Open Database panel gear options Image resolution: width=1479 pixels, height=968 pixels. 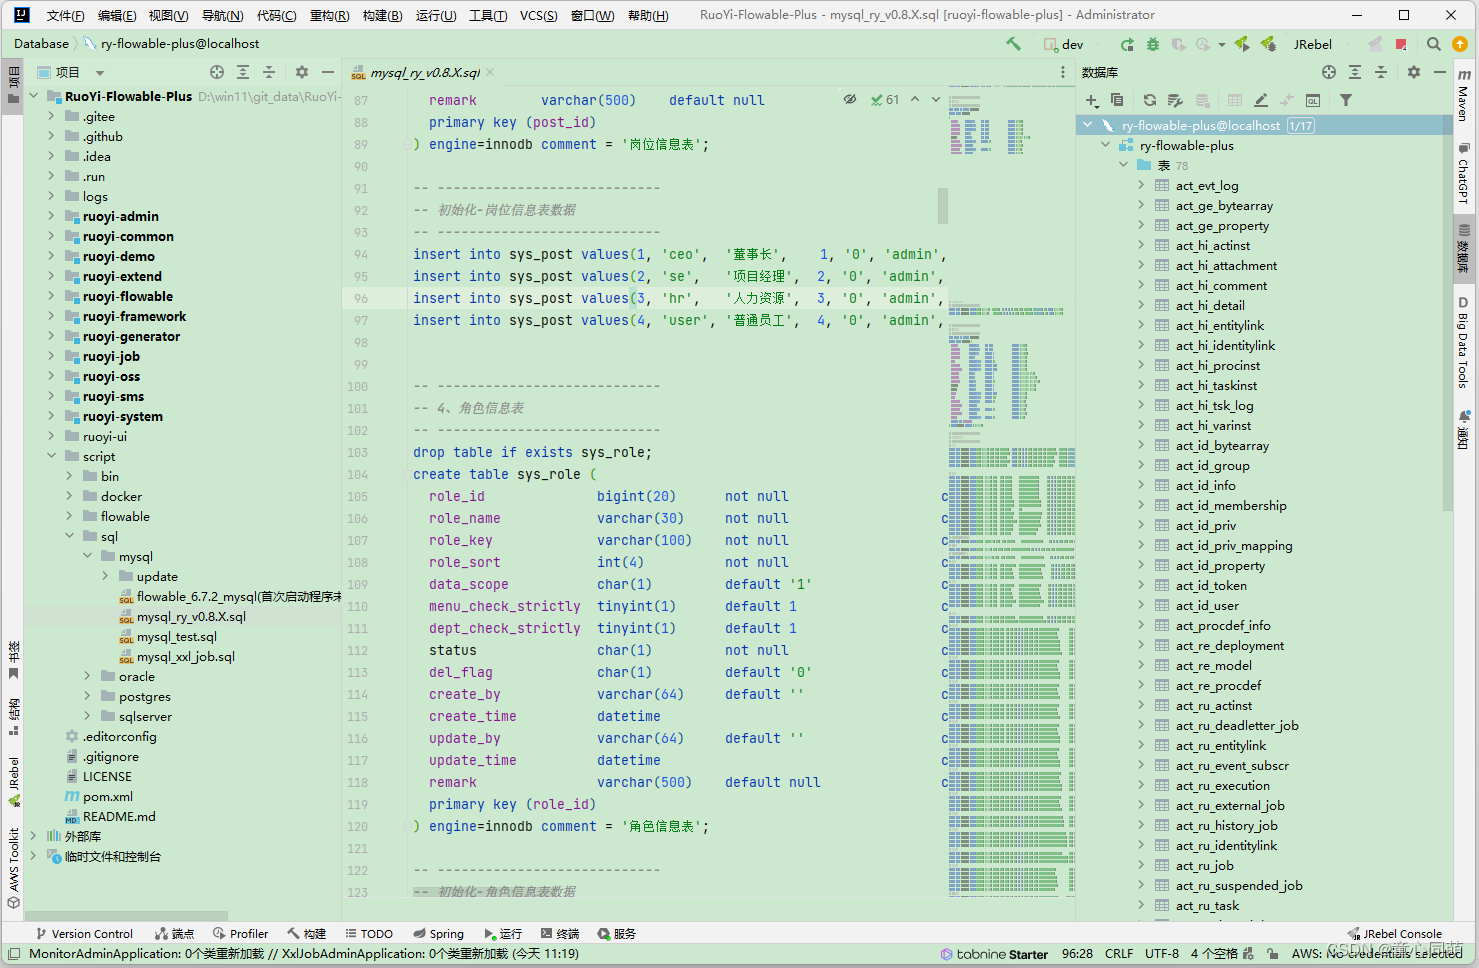point(1414,72)
